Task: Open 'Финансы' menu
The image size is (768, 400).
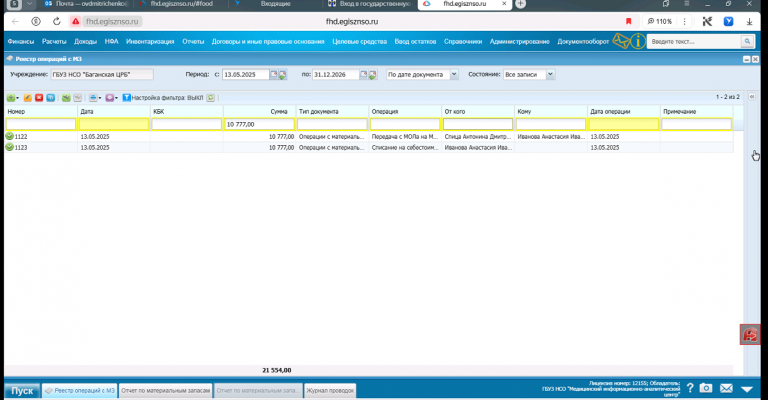Action: [21, 42]
